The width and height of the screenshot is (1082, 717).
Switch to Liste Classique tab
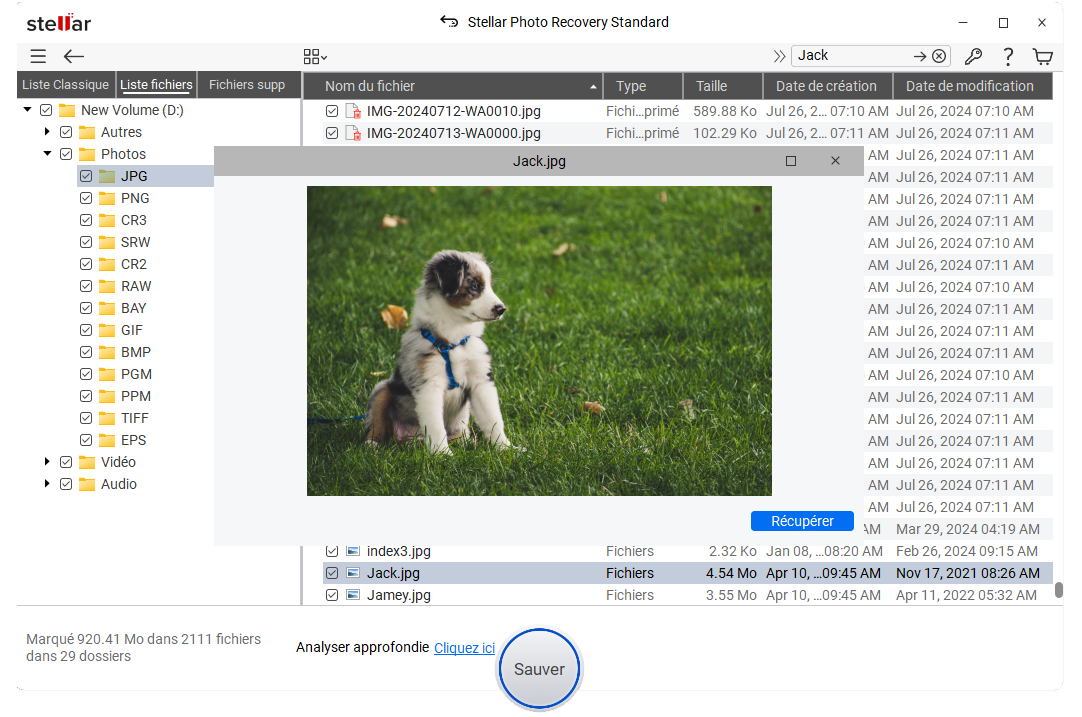tap(64, 85)
